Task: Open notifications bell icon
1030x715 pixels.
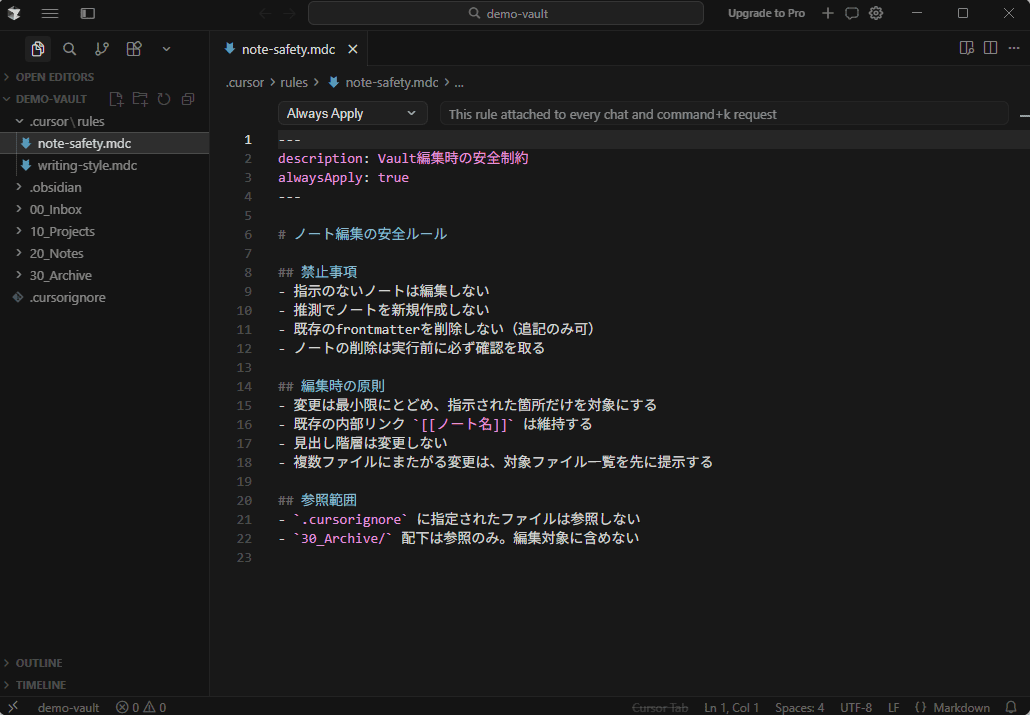Action: 1011,707
